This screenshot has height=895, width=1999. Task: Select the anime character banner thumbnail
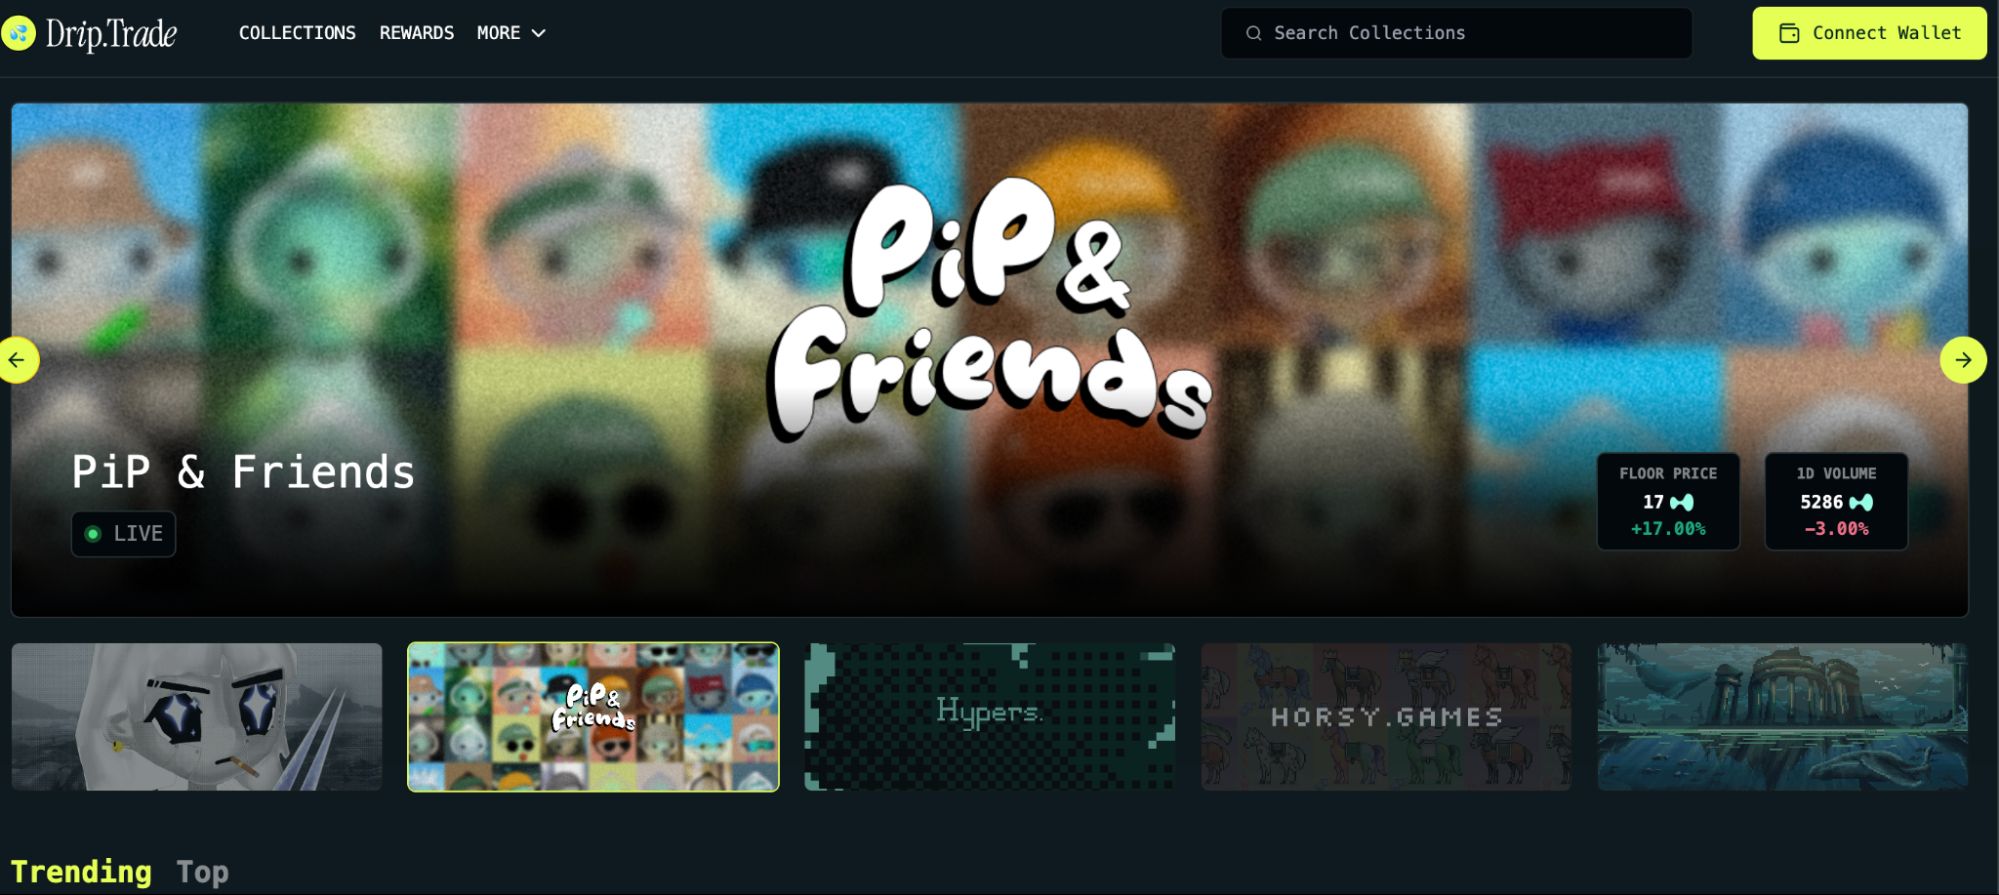(x=197, y=717)
